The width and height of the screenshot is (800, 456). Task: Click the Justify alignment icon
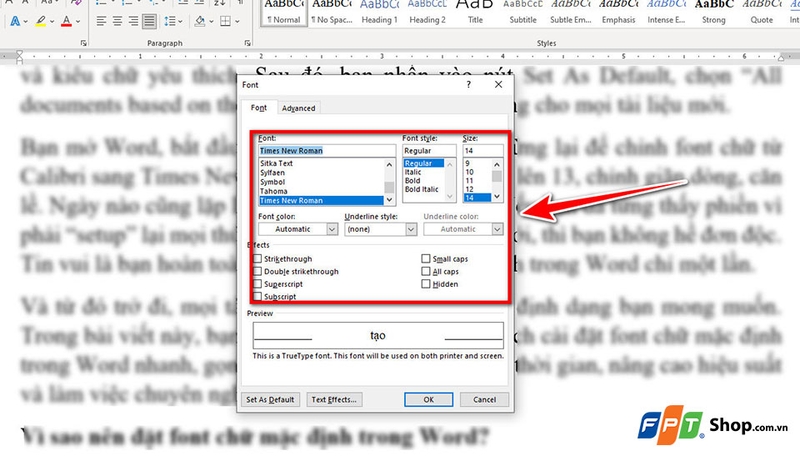[149, 21]
